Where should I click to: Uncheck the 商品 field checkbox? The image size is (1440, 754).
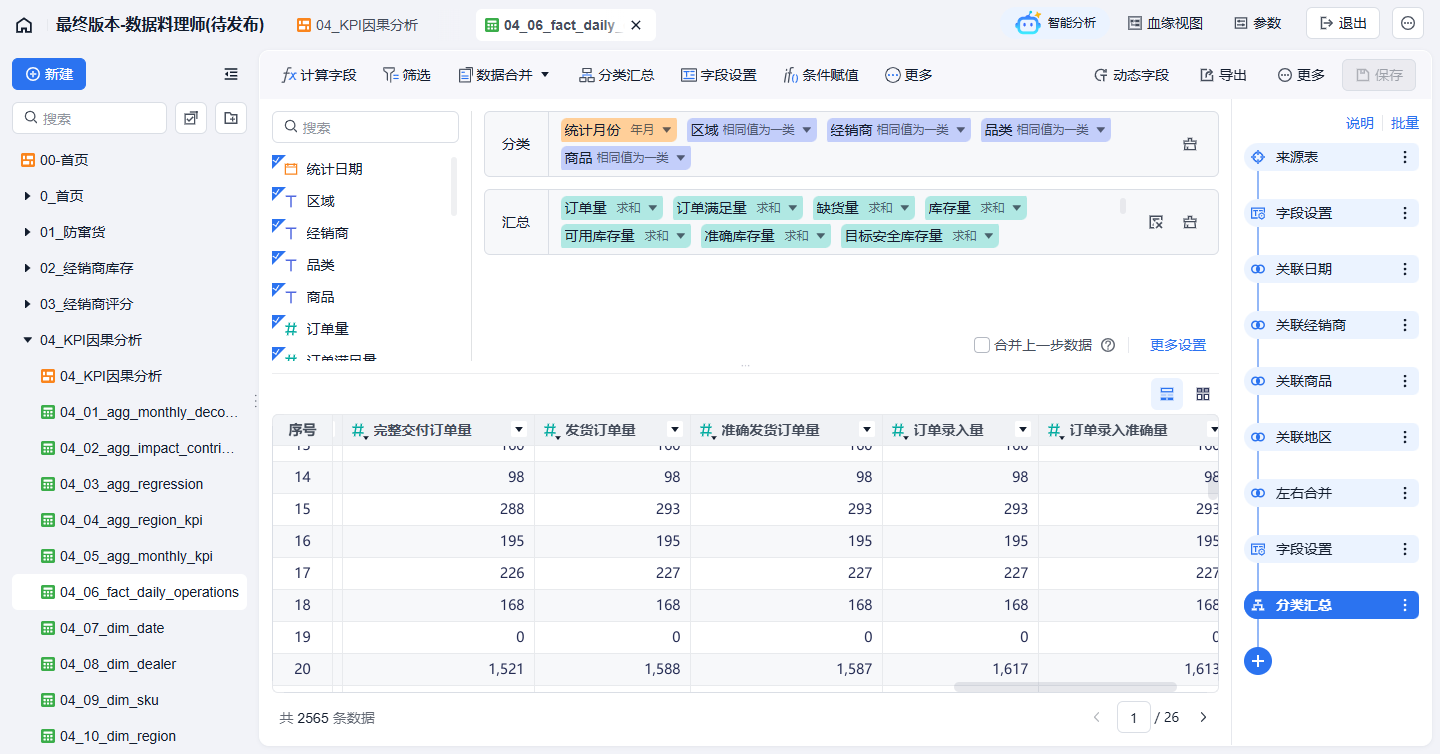pos(279,291)
